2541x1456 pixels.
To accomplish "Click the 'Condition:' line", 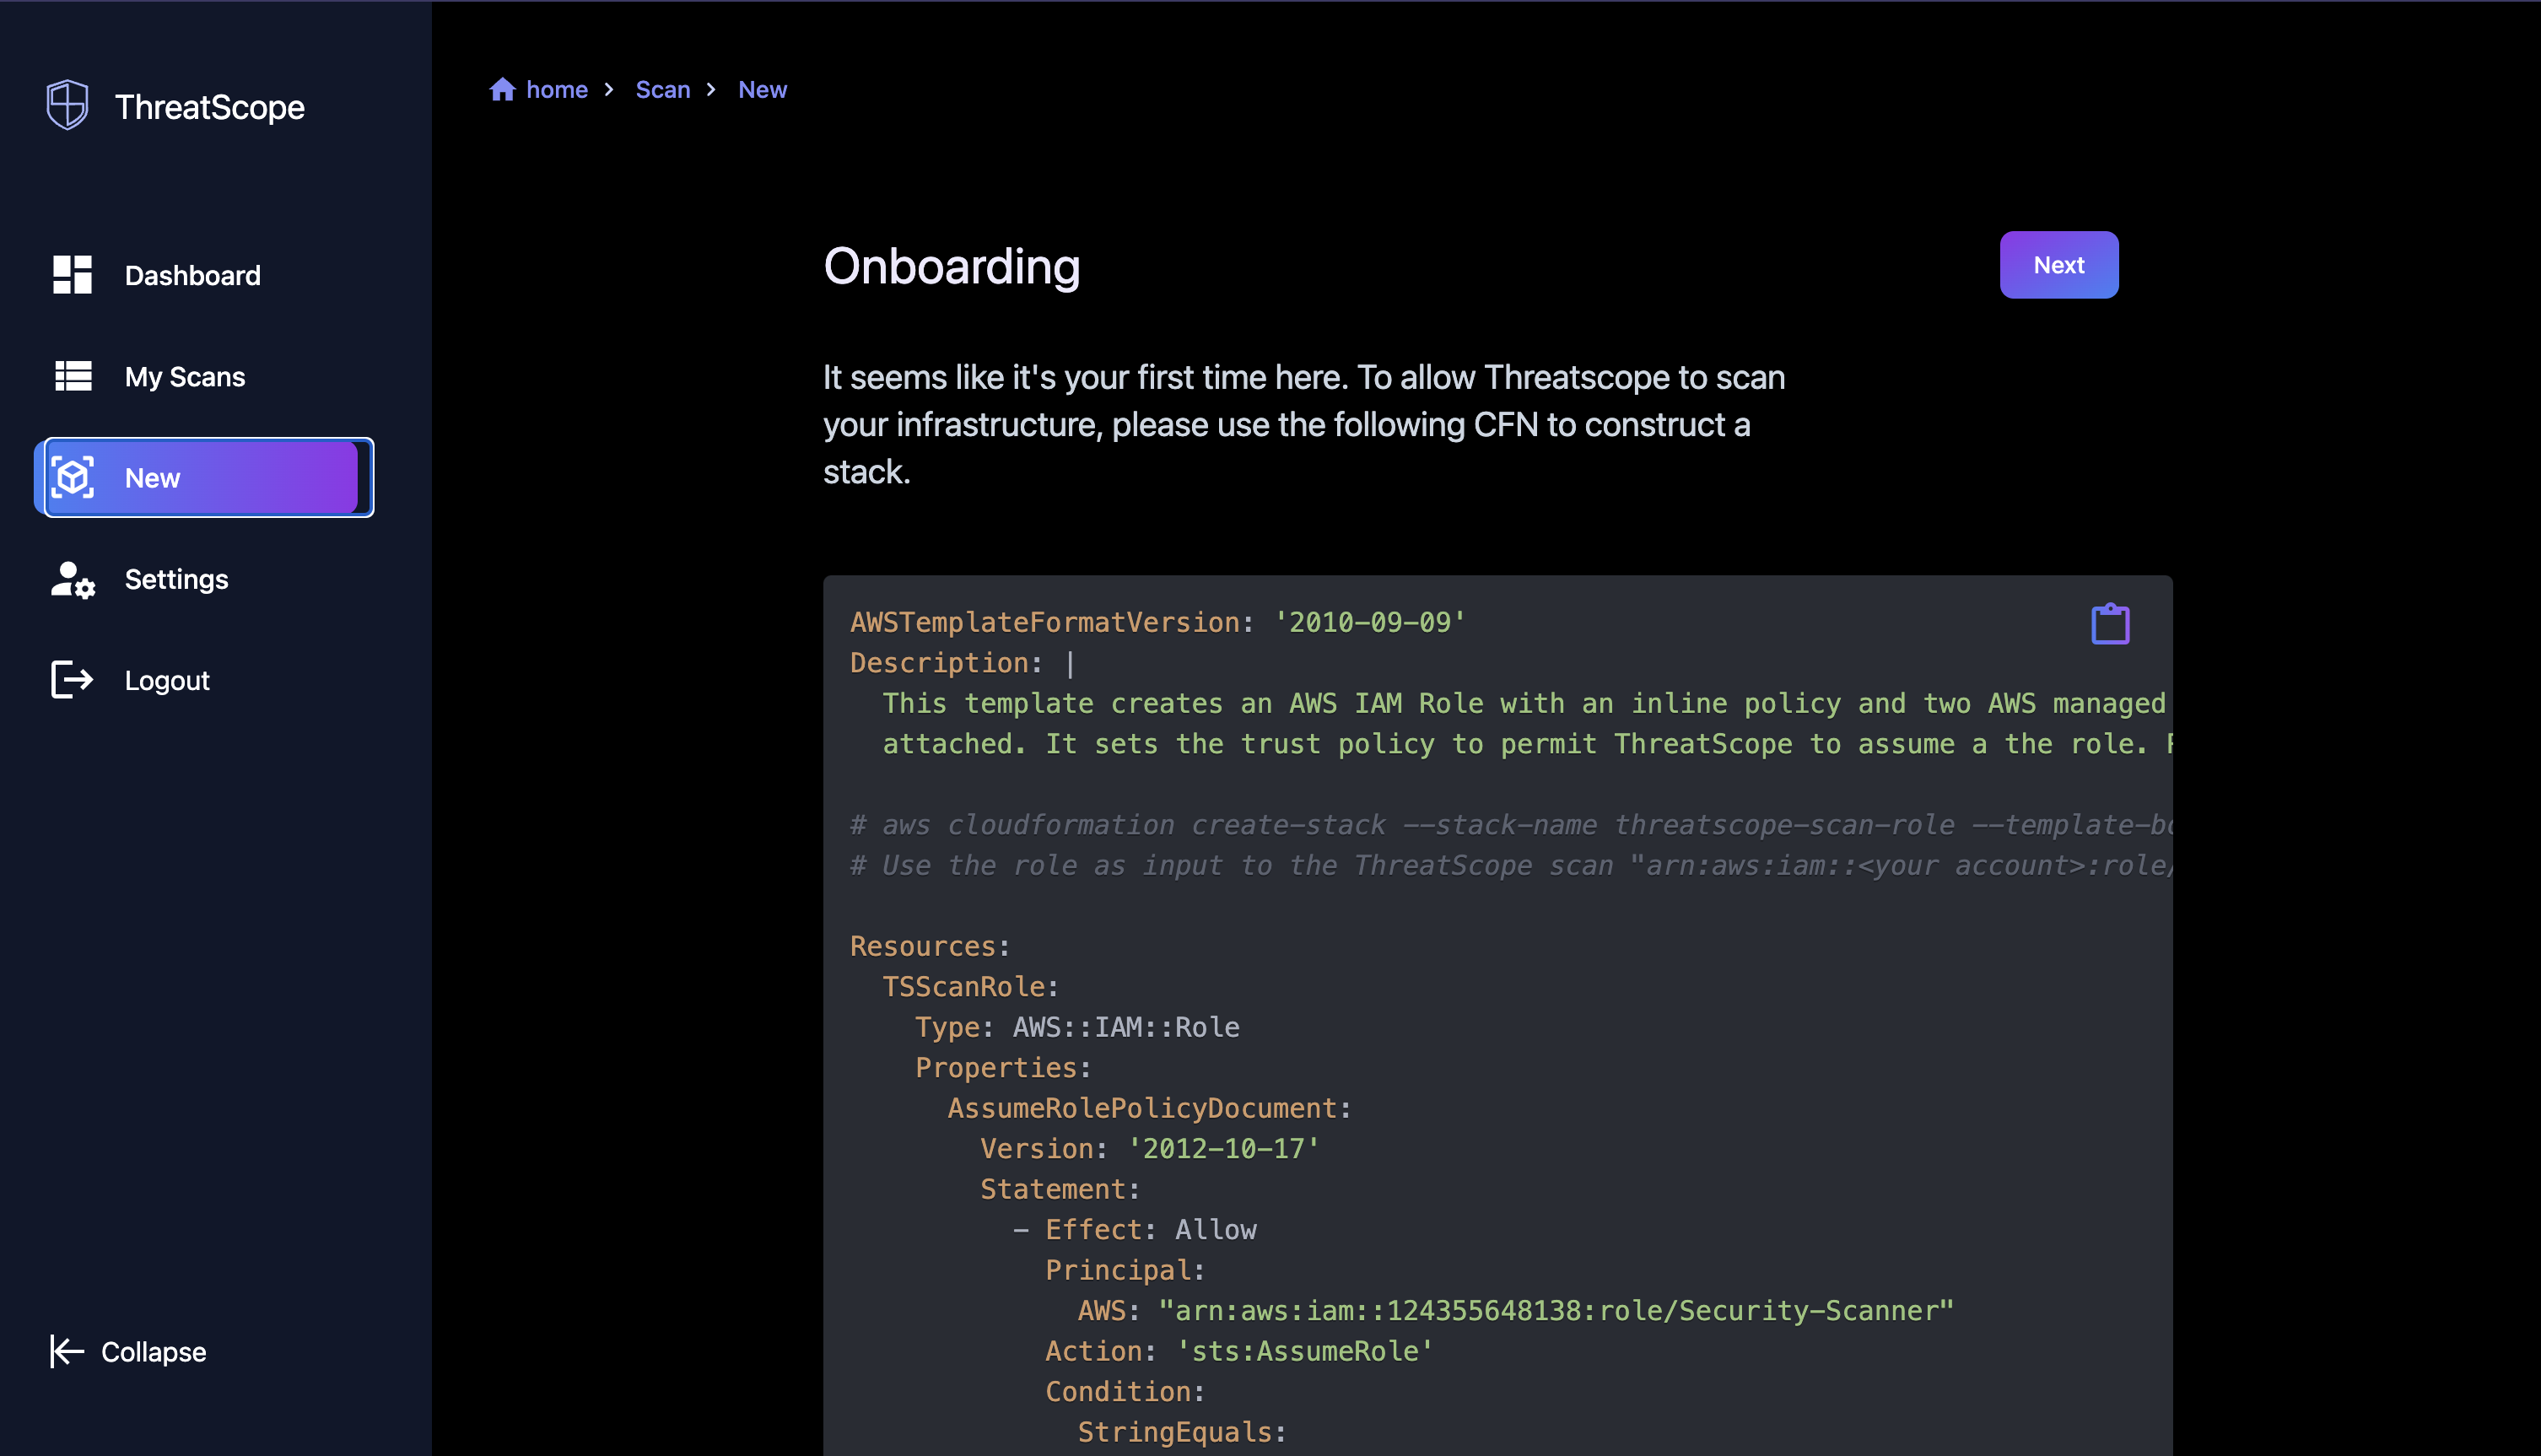I will [x=1125, y=1392].
